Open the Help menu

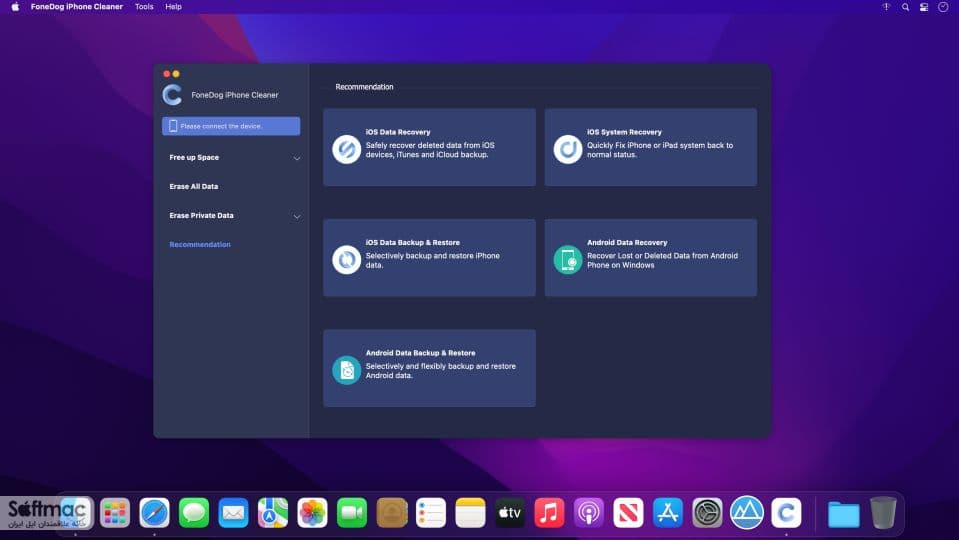pos(174,7)
